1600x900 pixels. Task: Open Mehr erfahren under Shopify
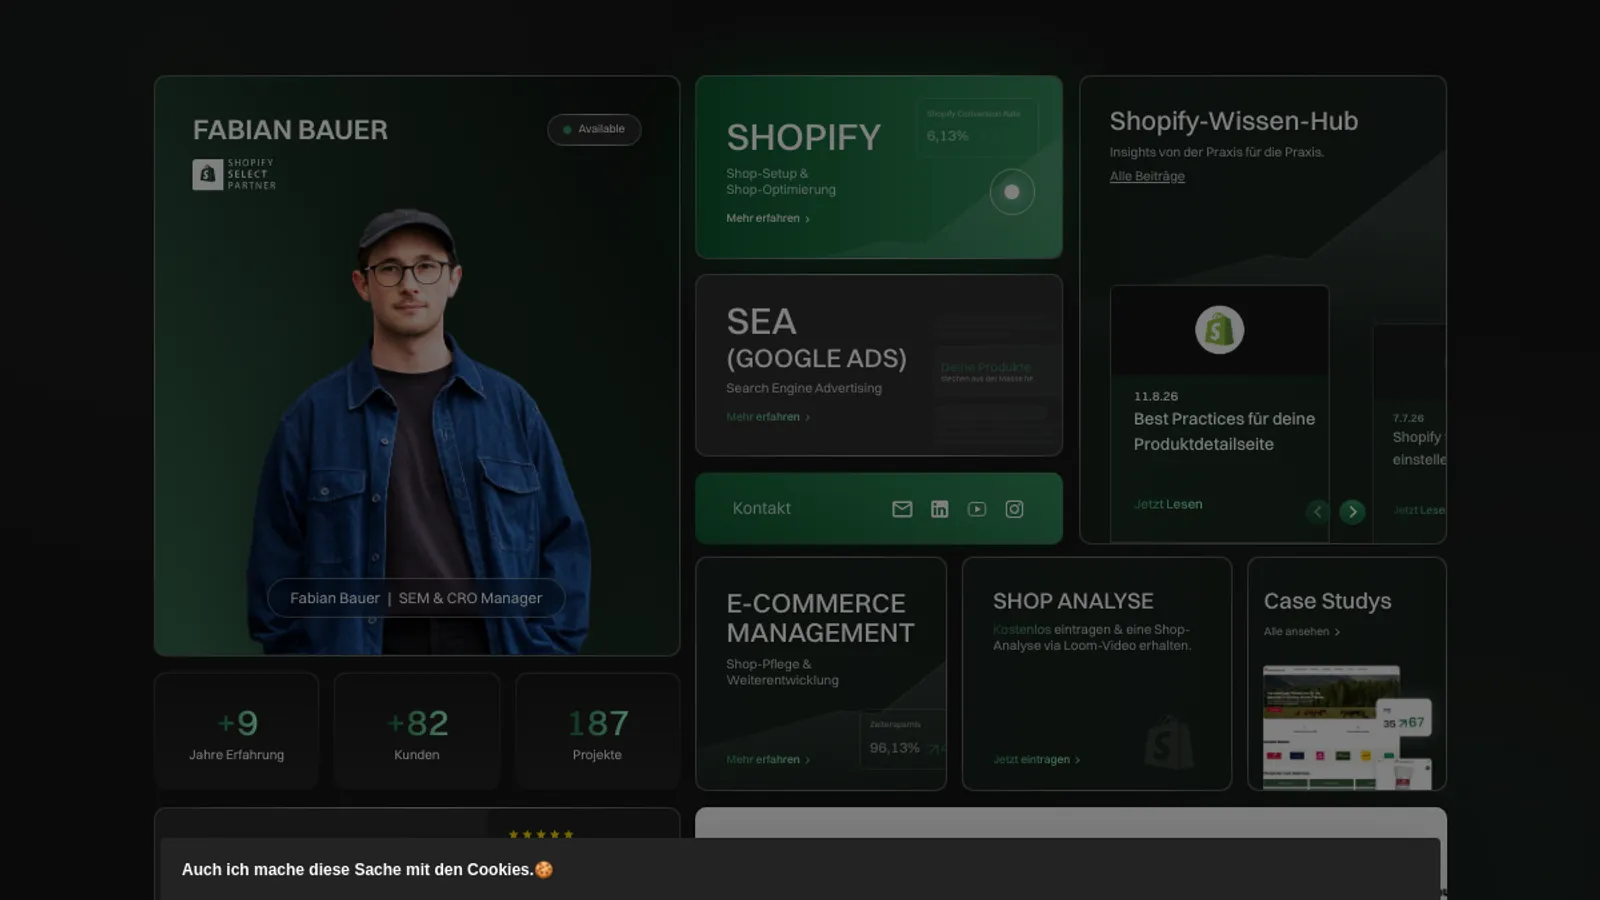tap(768, 218)
